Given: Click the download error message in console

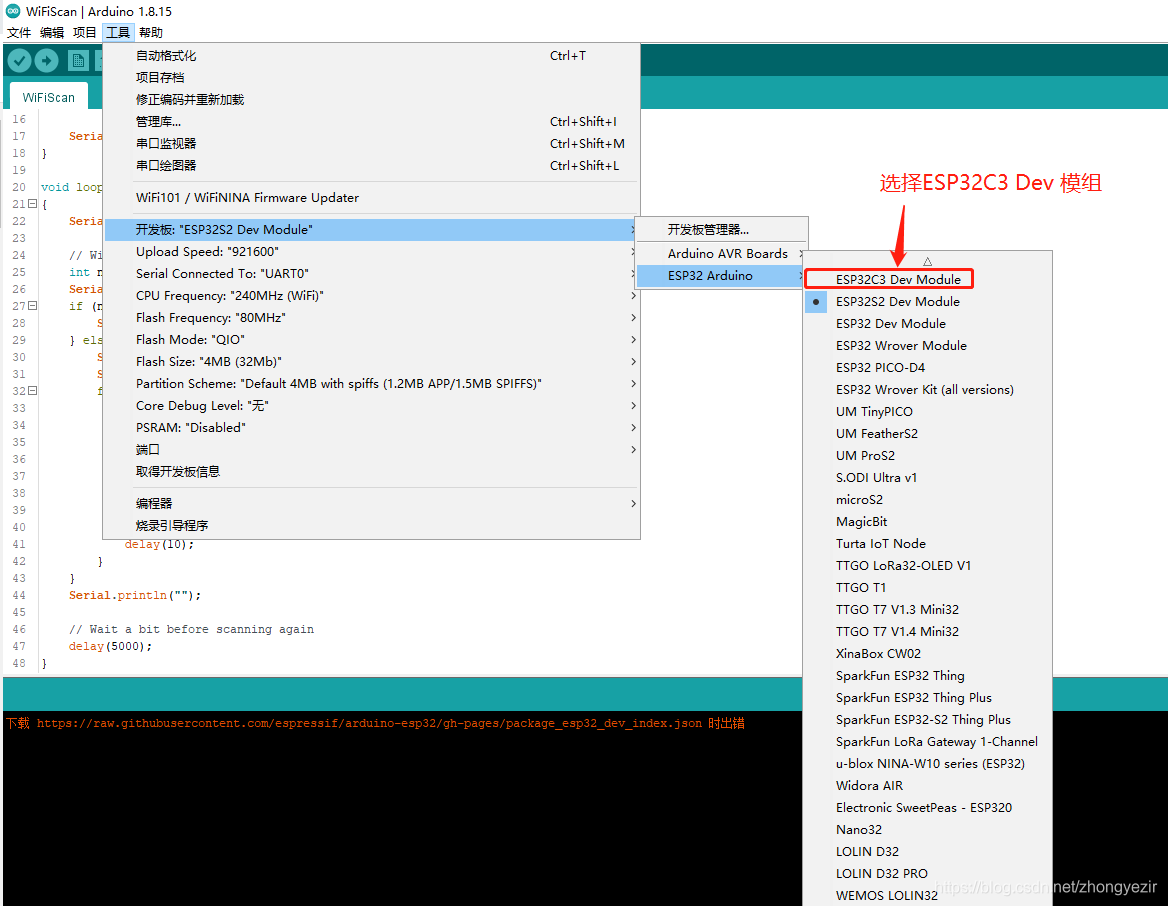Looking at the screenshot, I should point(375,723).
